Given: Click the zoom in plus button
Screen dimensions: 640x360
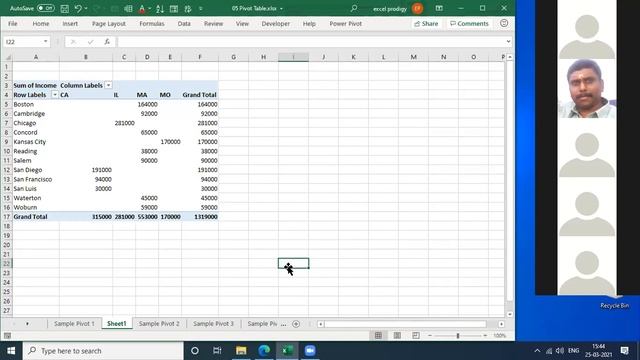Looking at the screenshot, I should (485, 336).
